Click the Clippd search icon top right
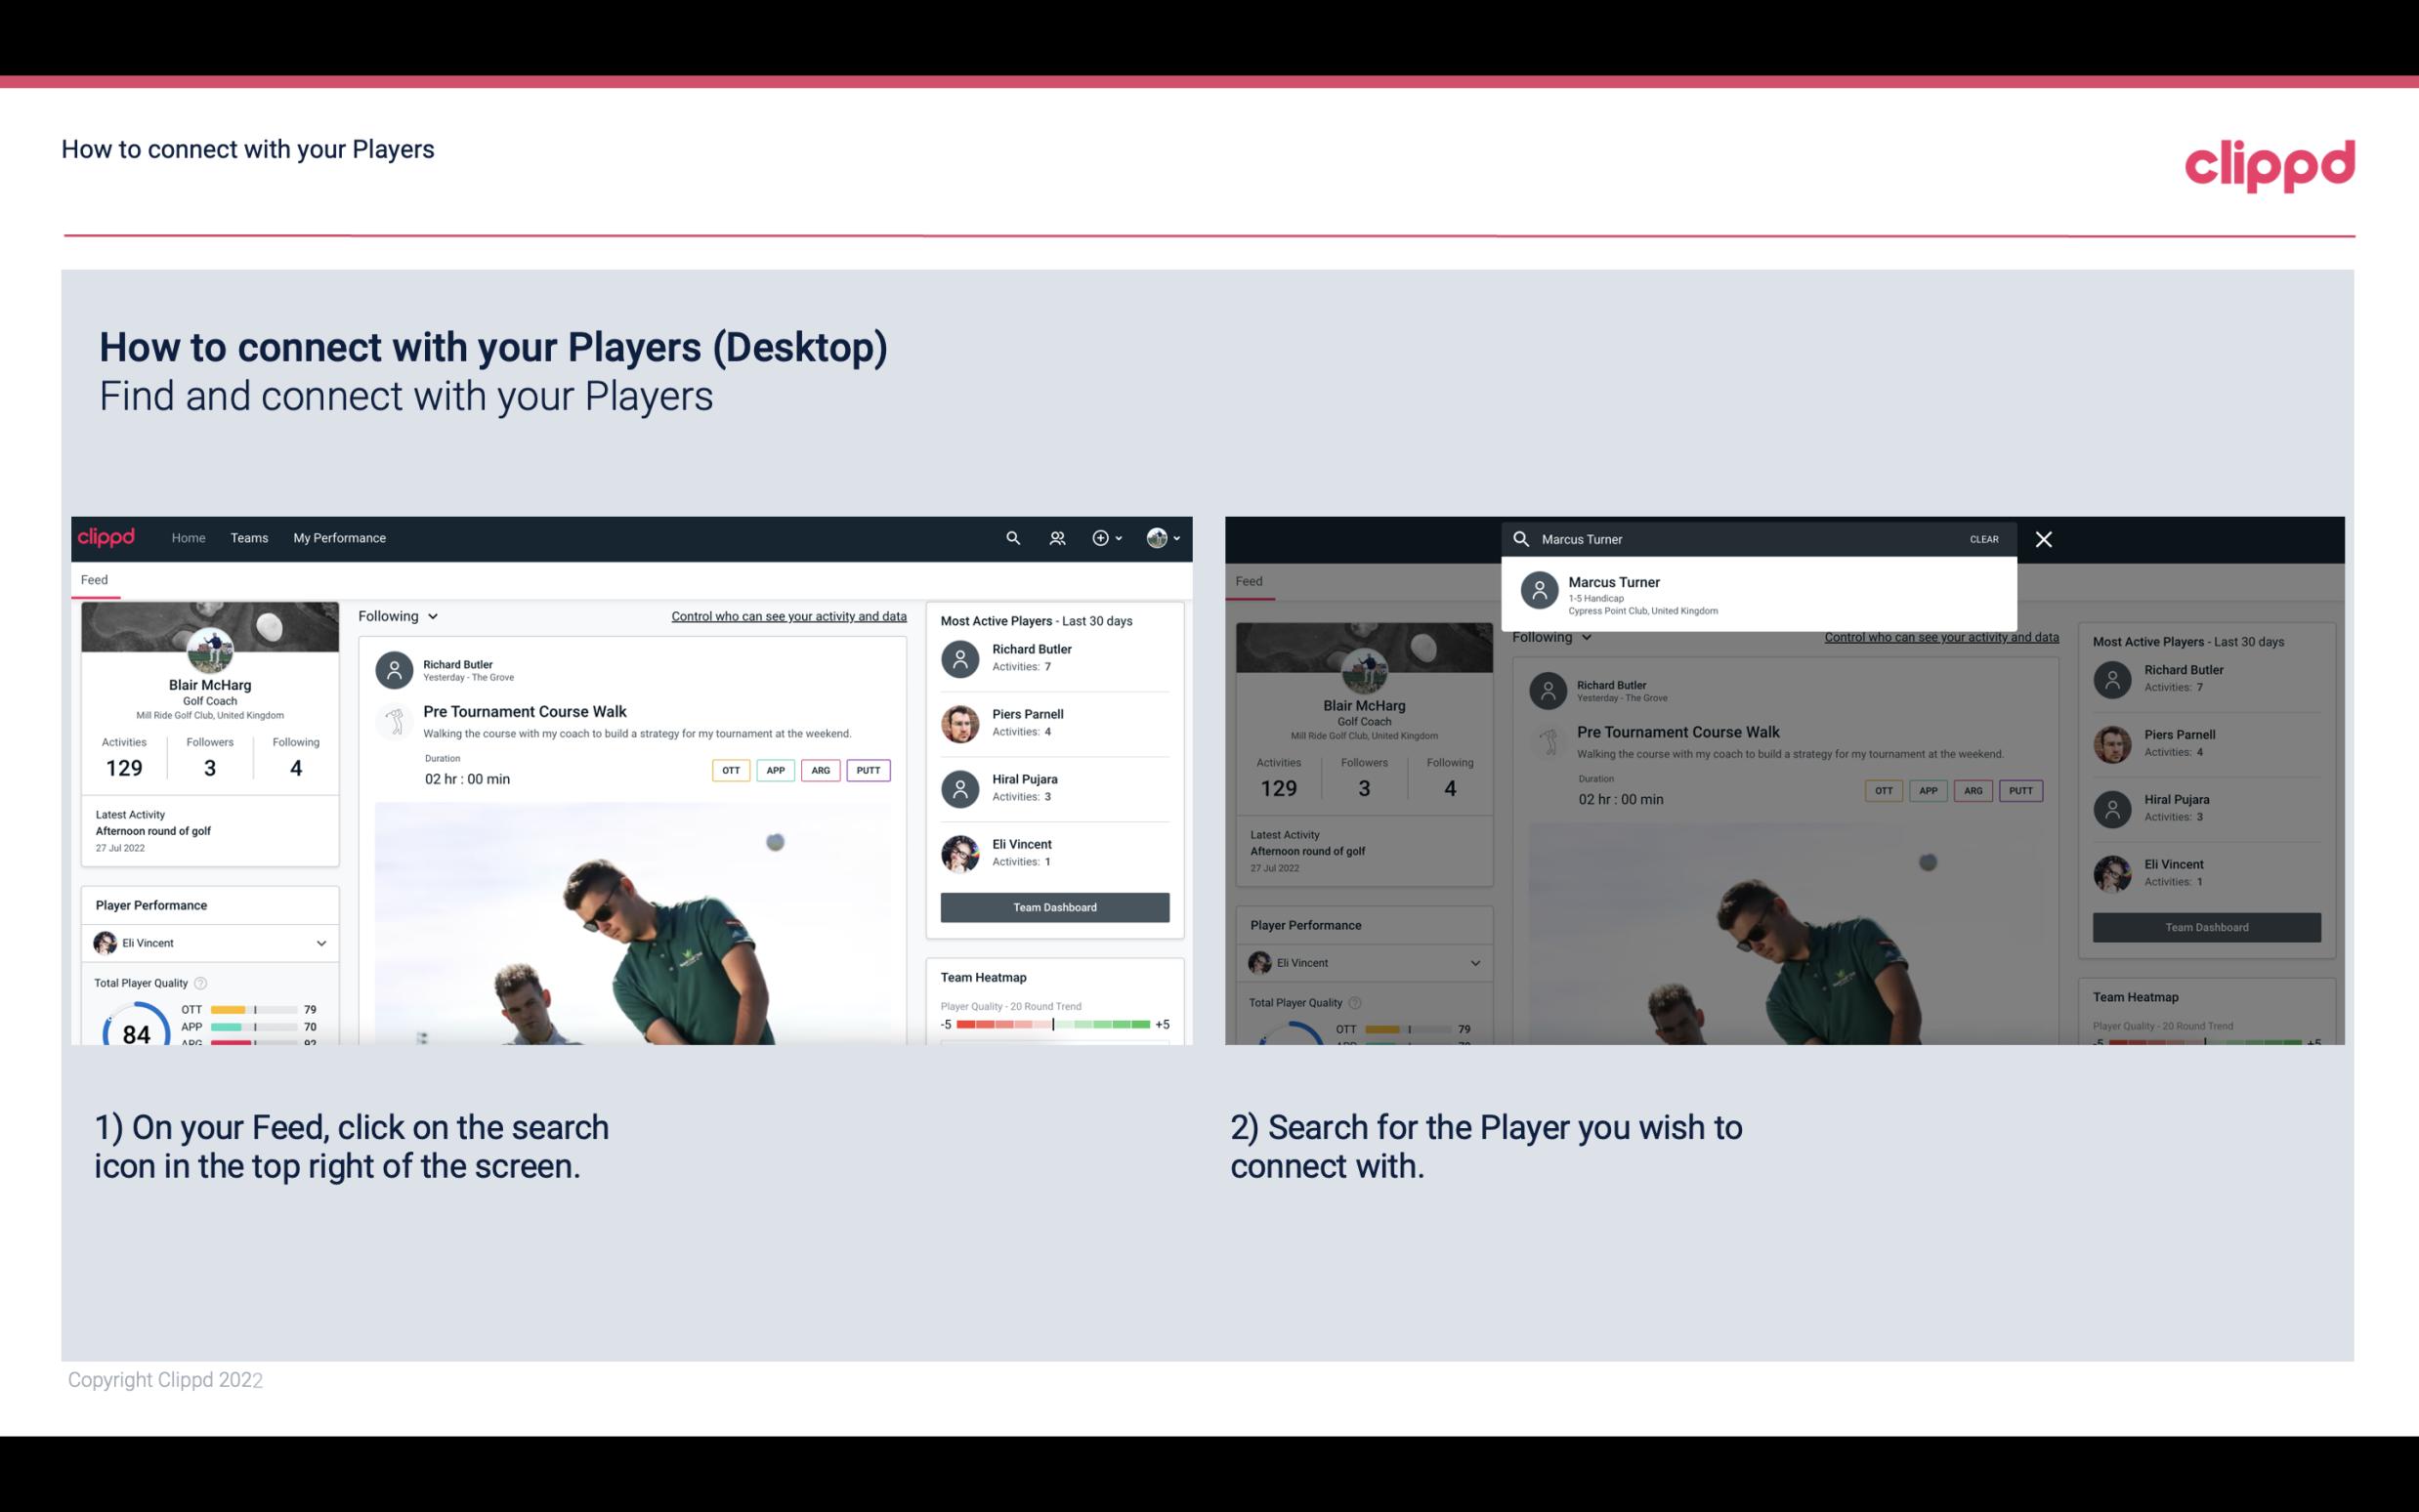Screen dimensions: 2419x1512 click(1010, 536)
